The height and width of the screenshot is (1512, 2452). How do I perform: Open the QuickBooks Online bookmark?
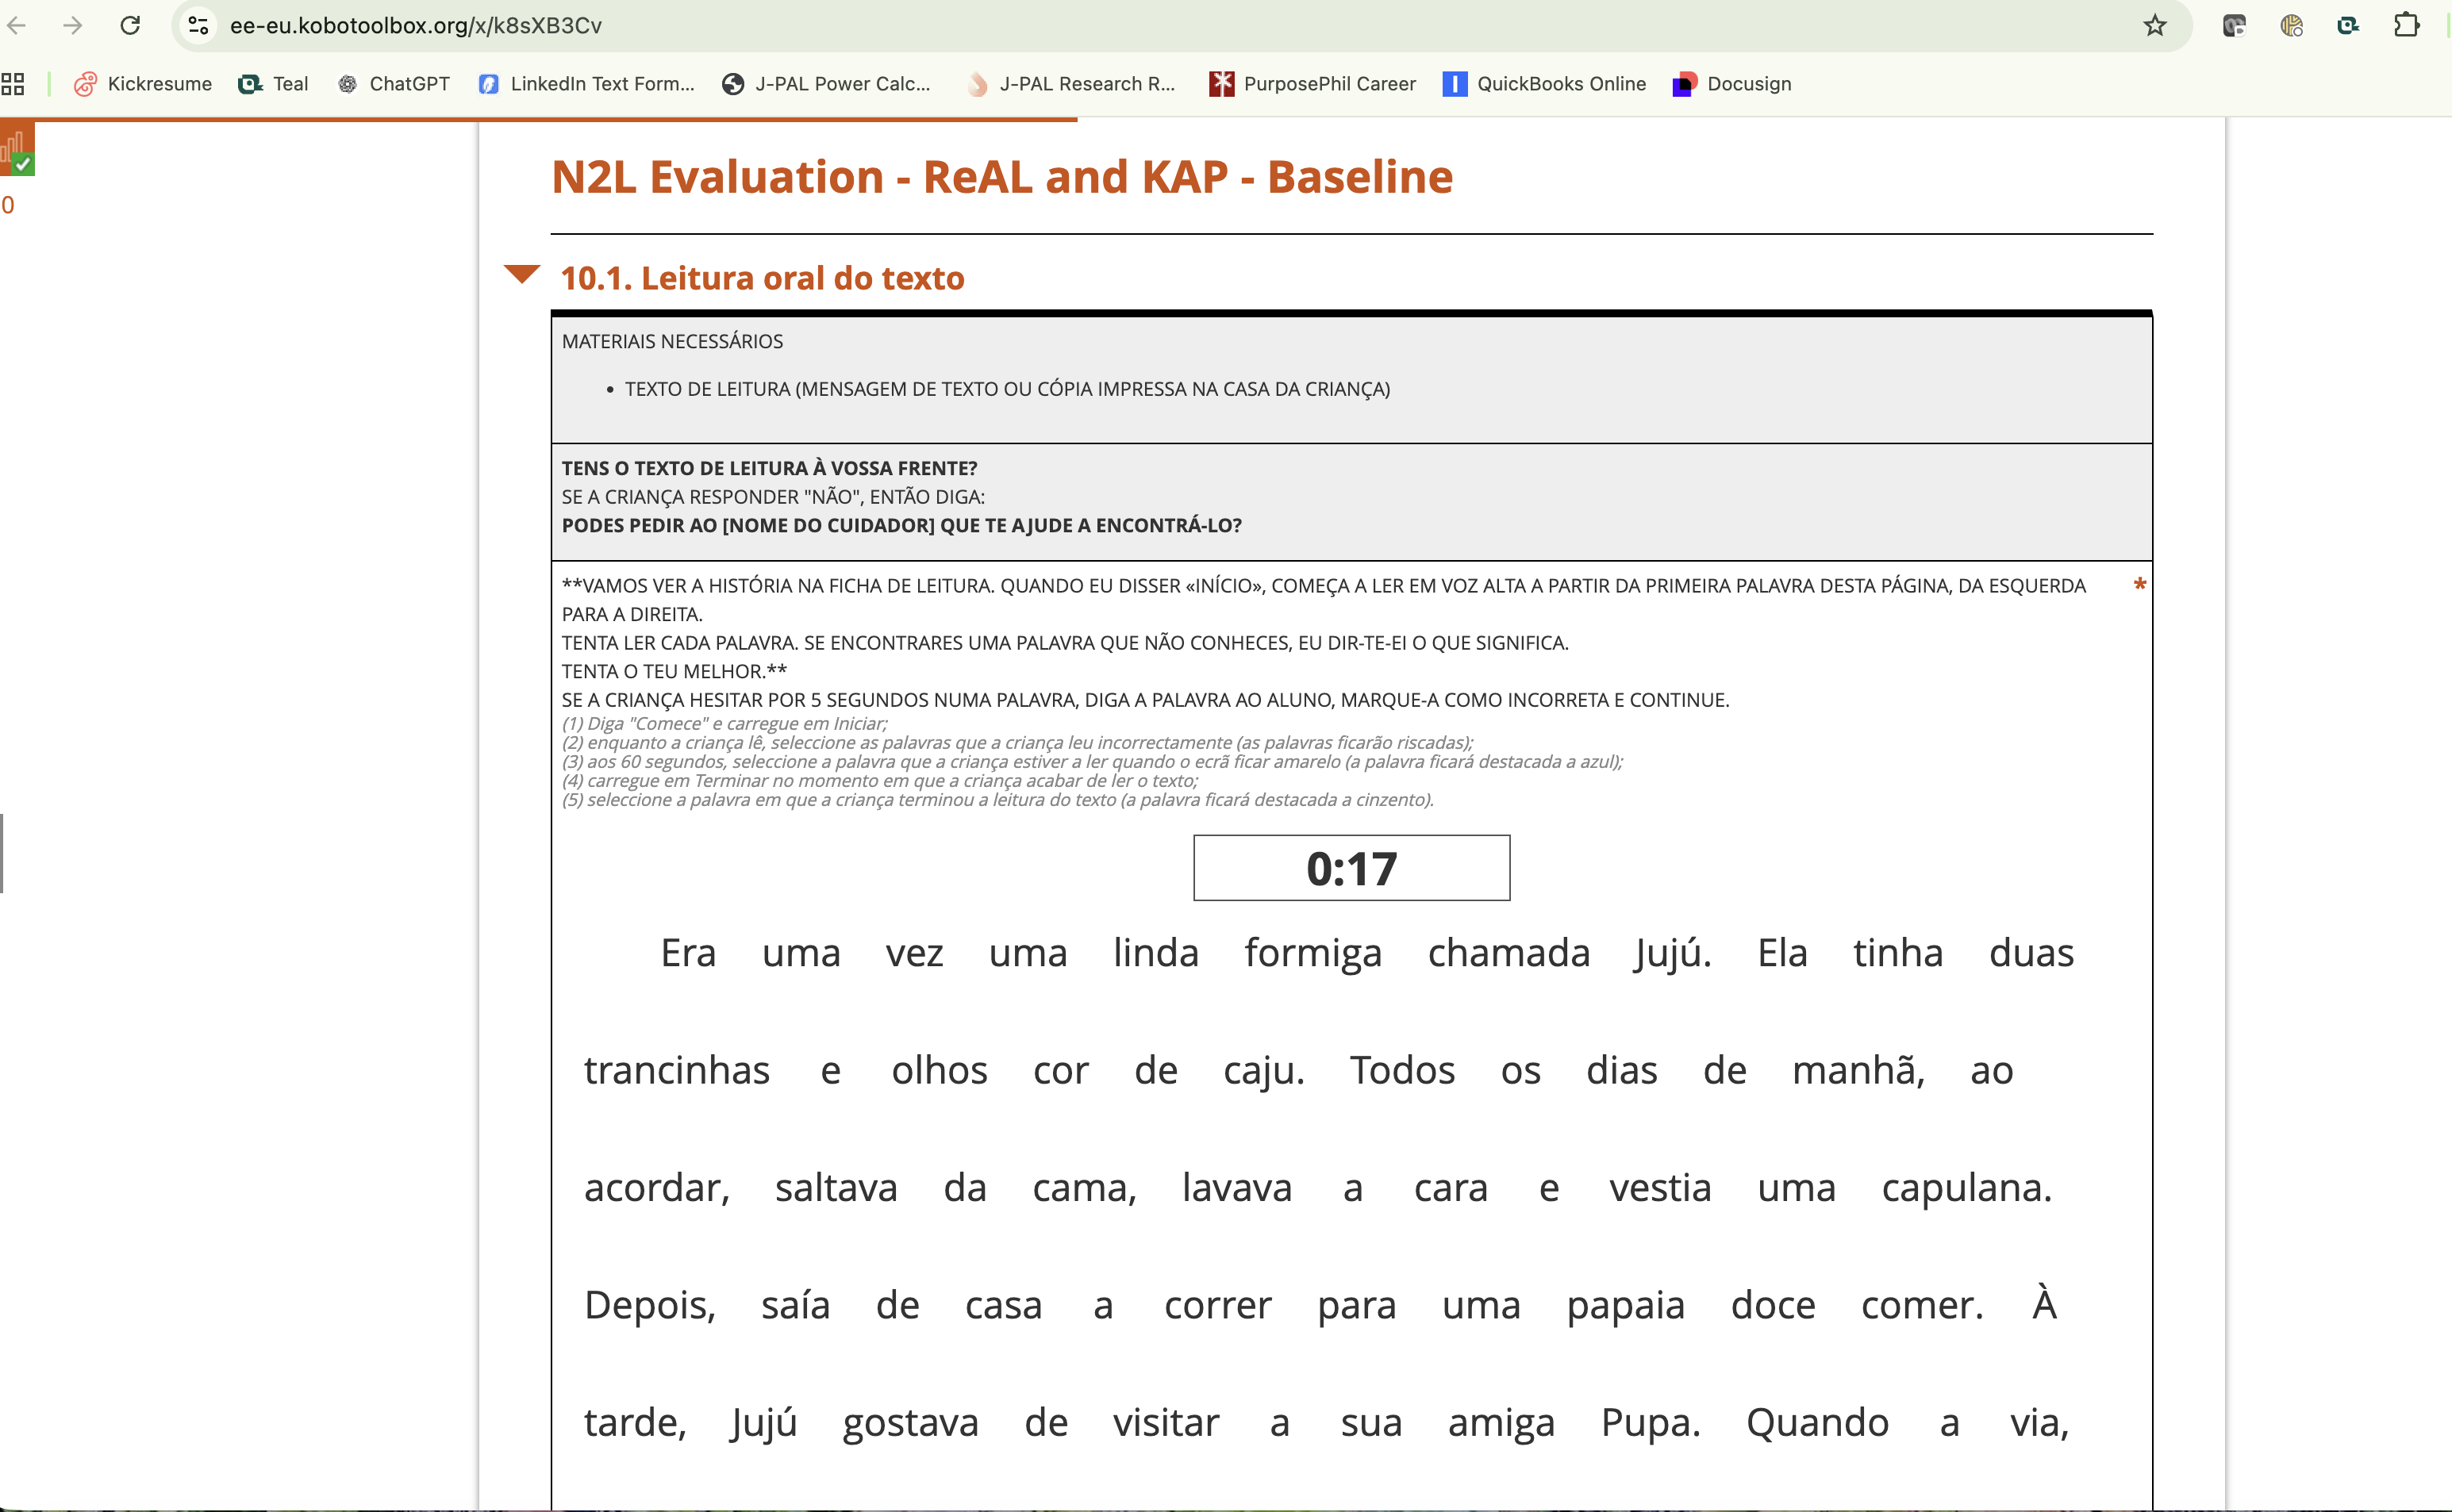coord(1545,84)
